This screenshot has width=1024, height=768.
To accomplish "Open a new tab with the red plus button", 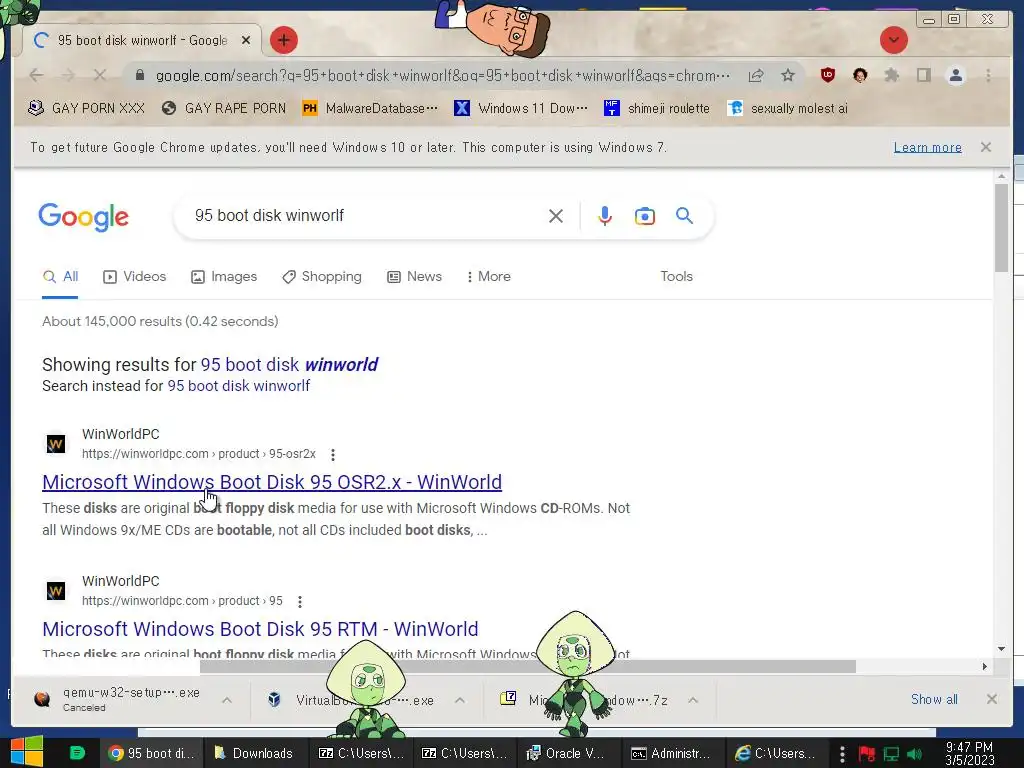I will point(283,40).
